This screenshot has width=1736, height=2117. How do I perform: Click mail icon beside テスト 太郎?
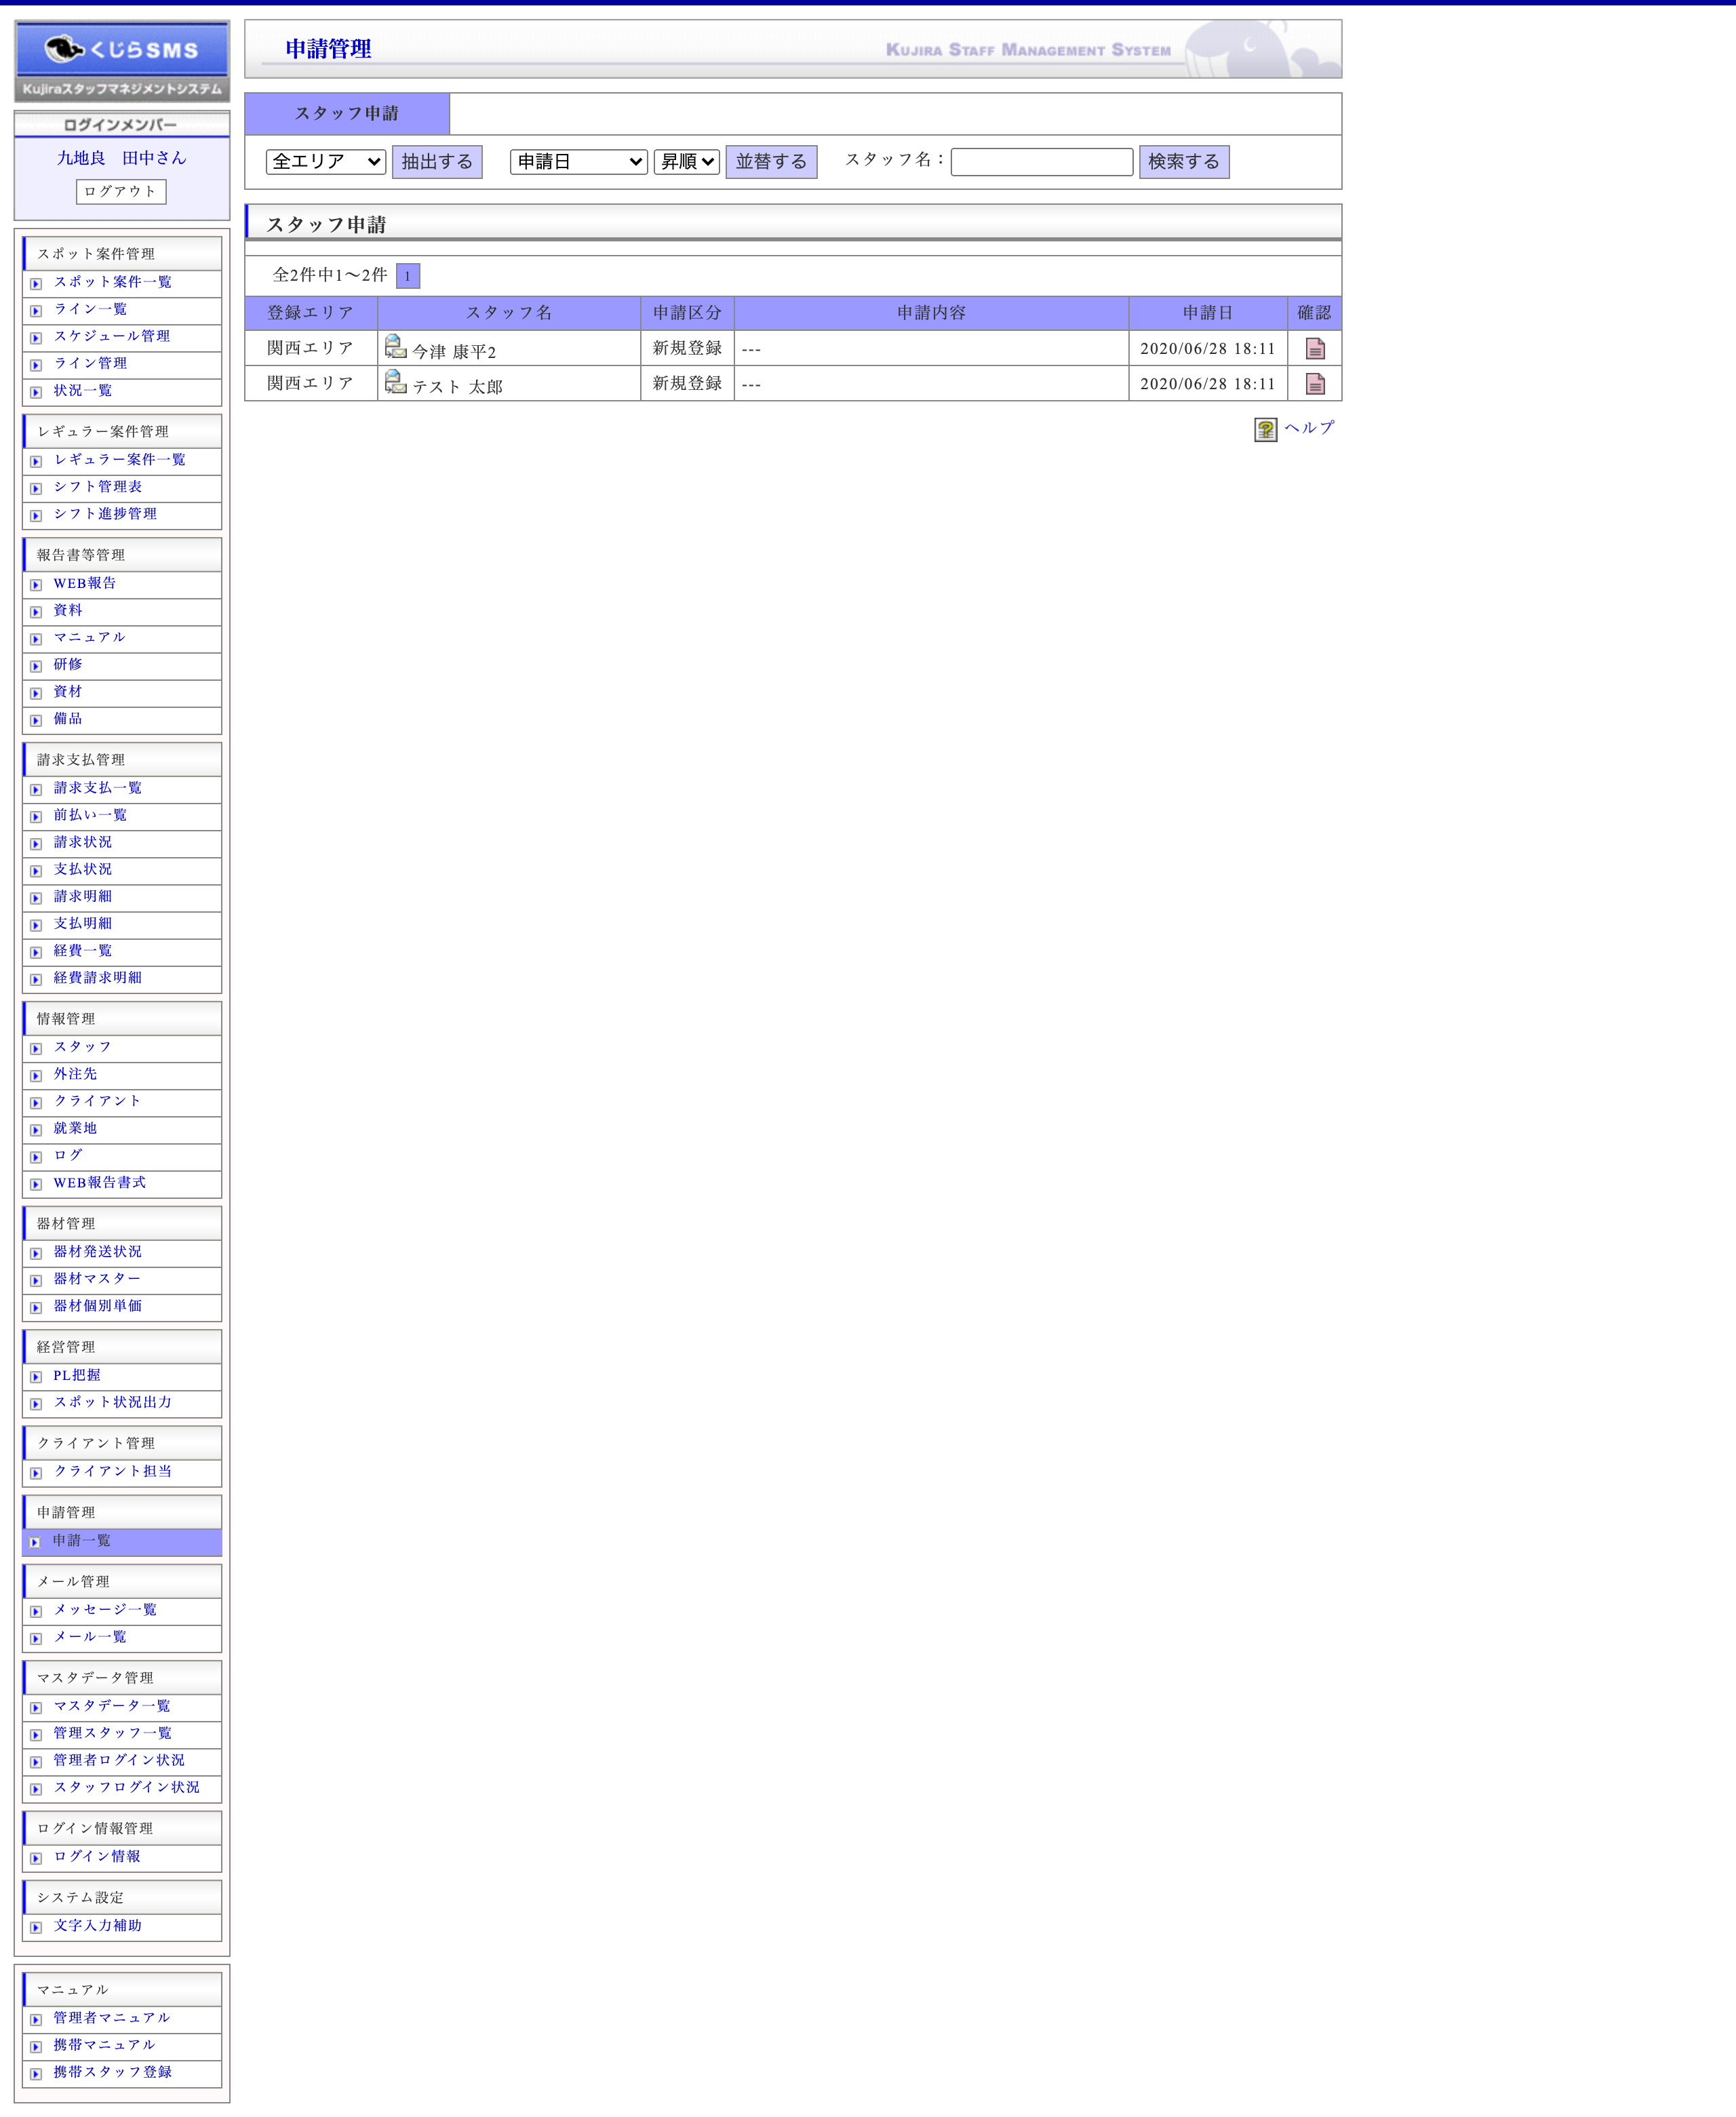pyautogui.click(x=395, y=382)
